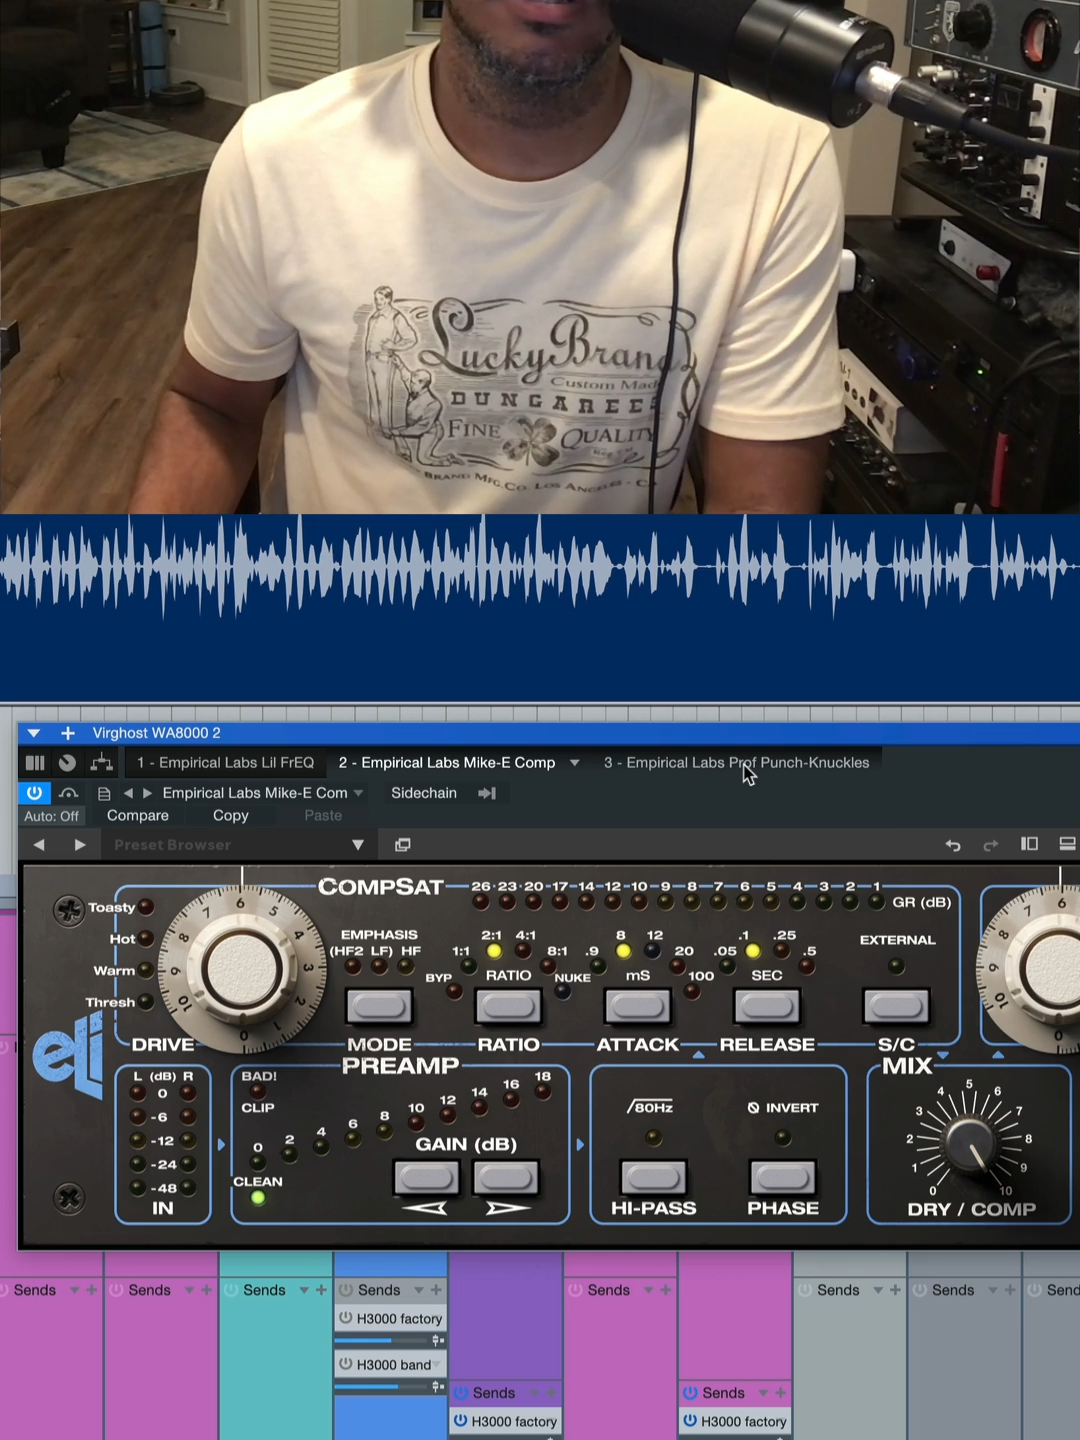The width and height of the screenshot is (1080, 1440).
Task: Click the channel editor bars icon
Action: pos(35,763)
